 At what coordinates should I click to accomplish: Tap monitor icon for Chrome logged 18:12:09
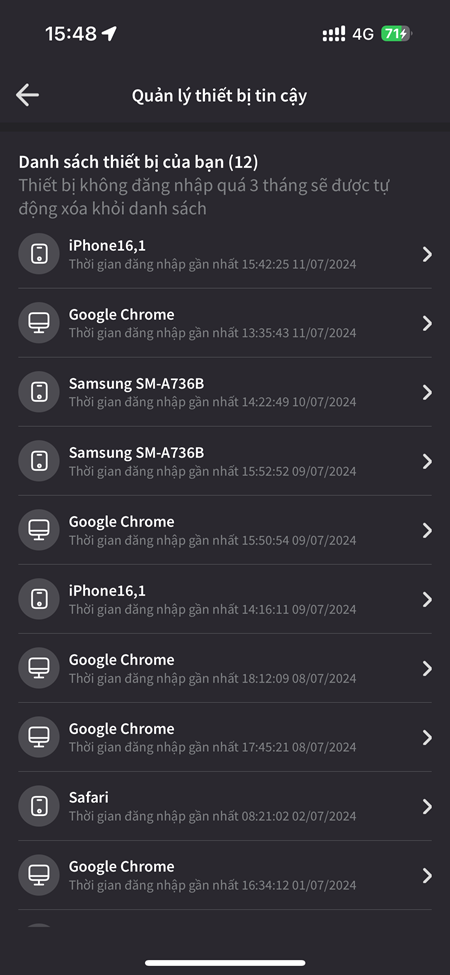coord(39,668)
